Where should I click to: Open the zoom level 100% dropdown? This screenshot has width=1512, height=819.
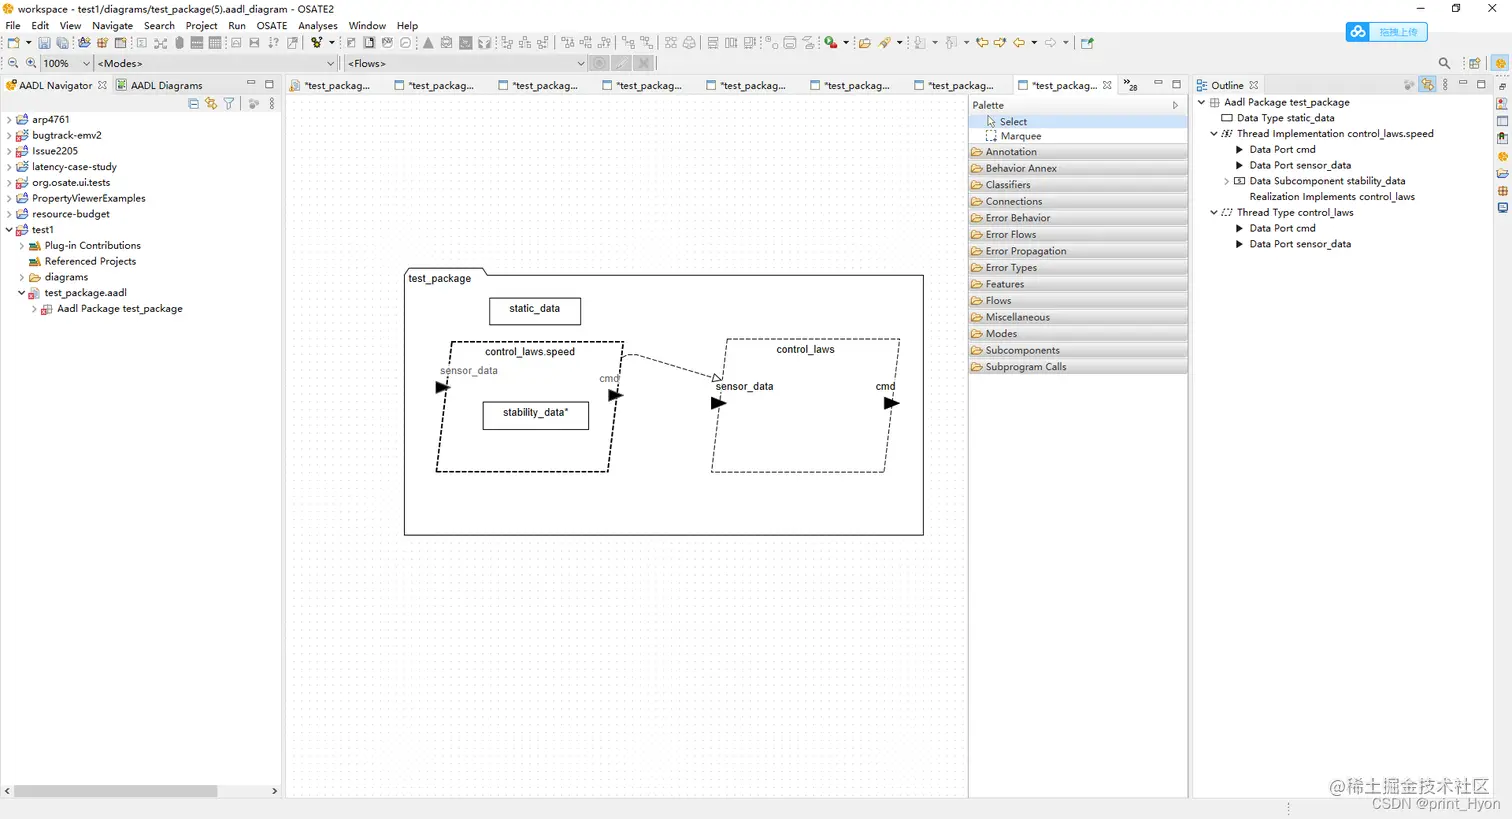coord(86,63)
